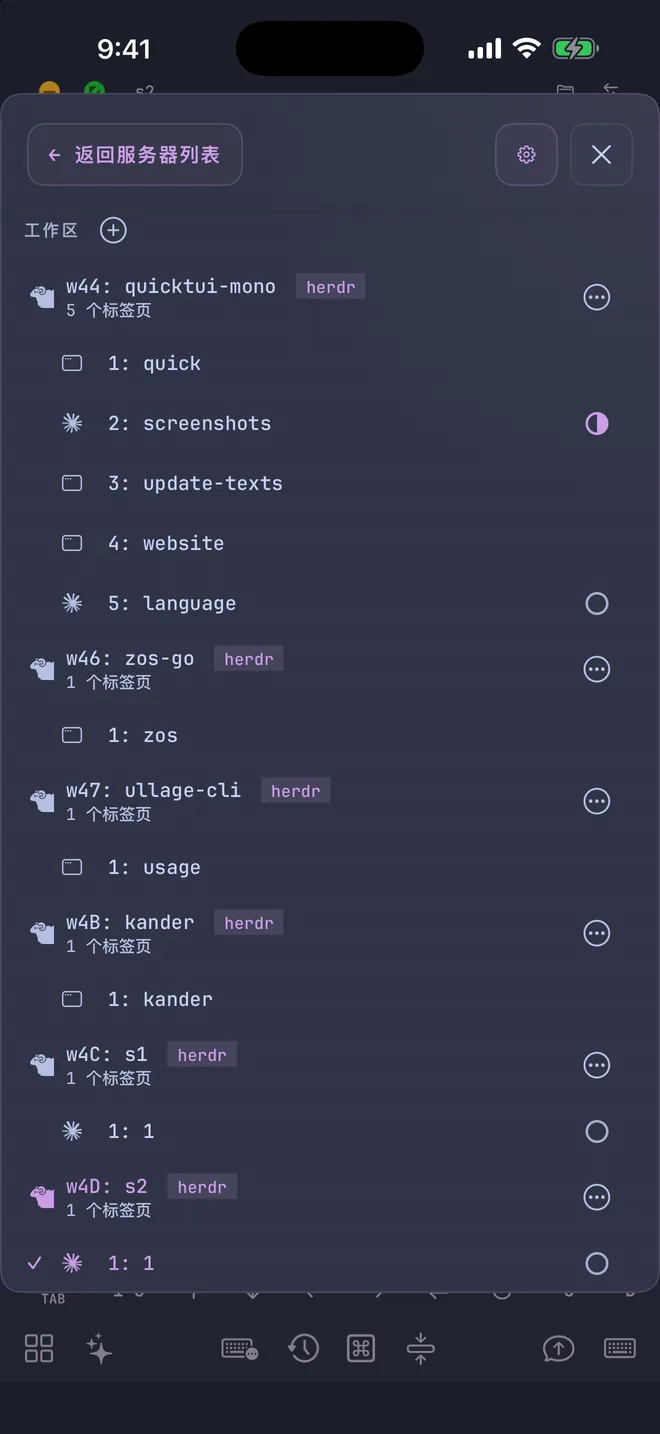Show keyboard with rightmost keyboard icon
Screen dimensions: 660x1434
point(620,1348)
